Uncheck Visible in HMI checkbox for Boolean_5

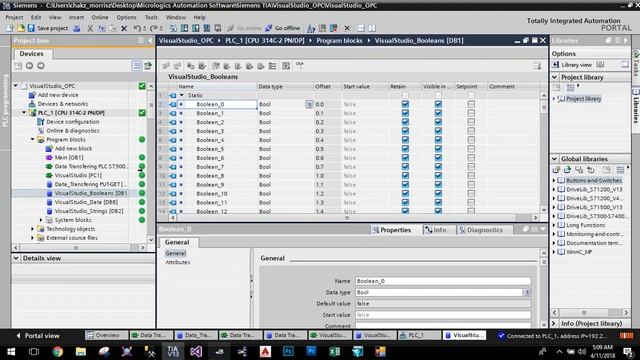(x=438, y=149)
